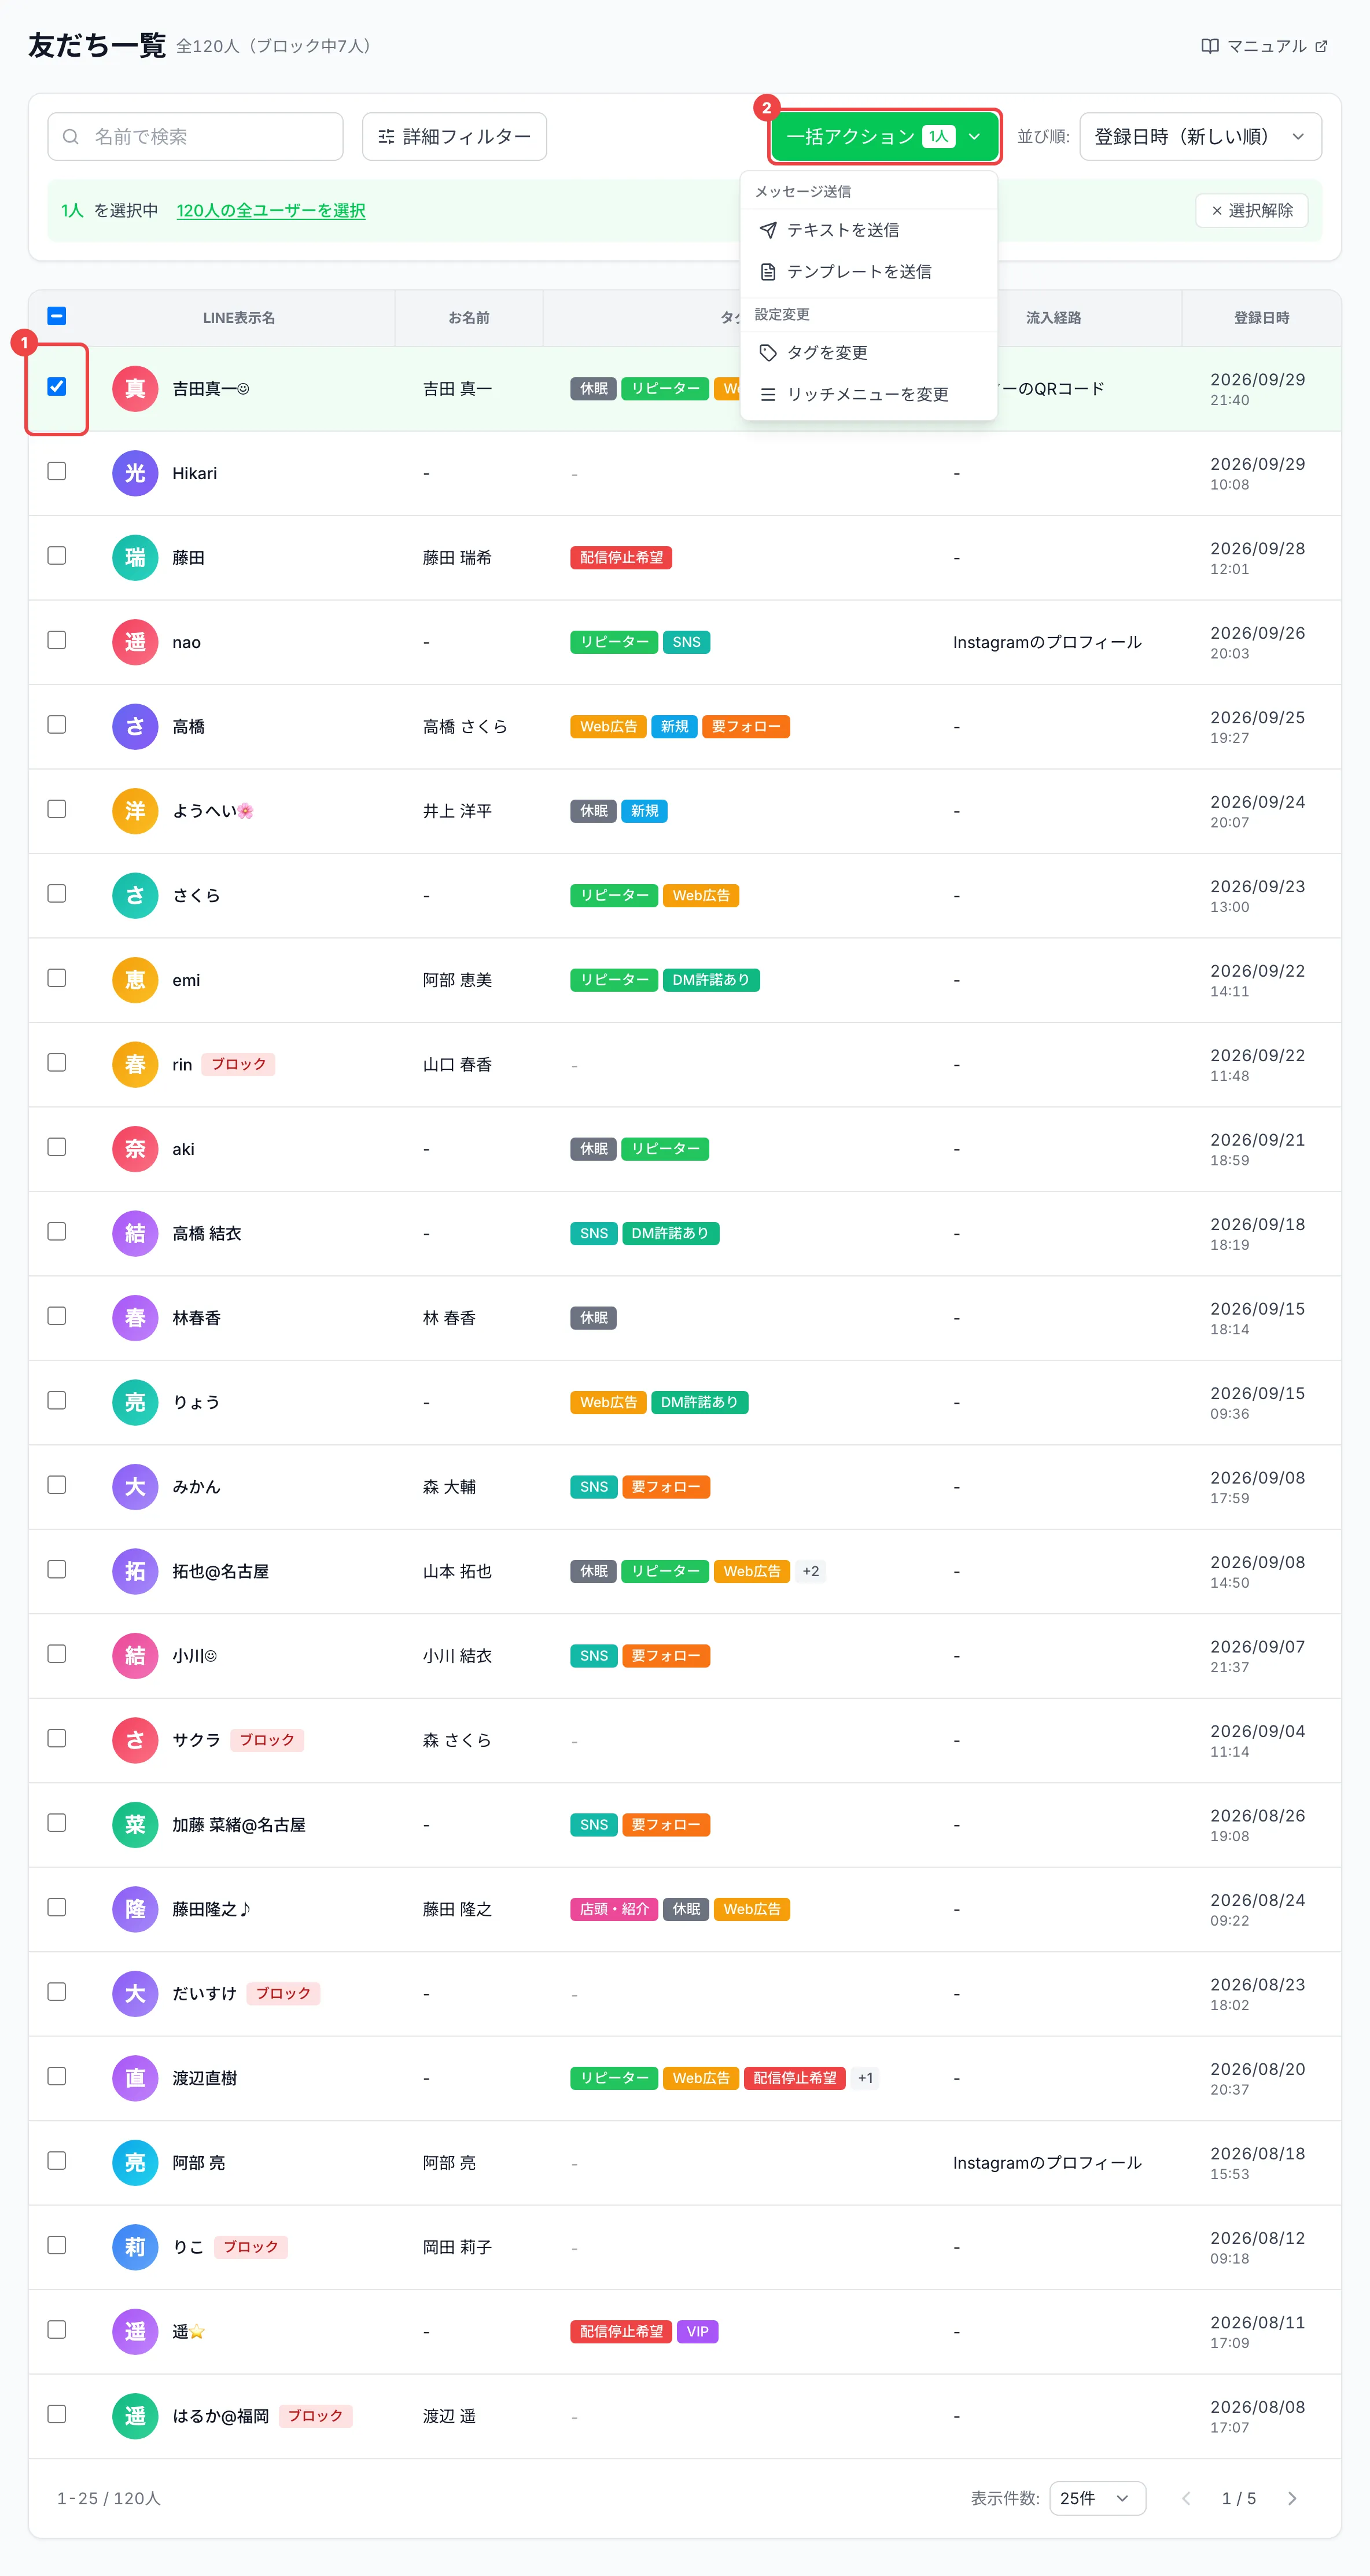
Task: Click the sliders icon on 詳細フィルター
Action: point(386,136)
